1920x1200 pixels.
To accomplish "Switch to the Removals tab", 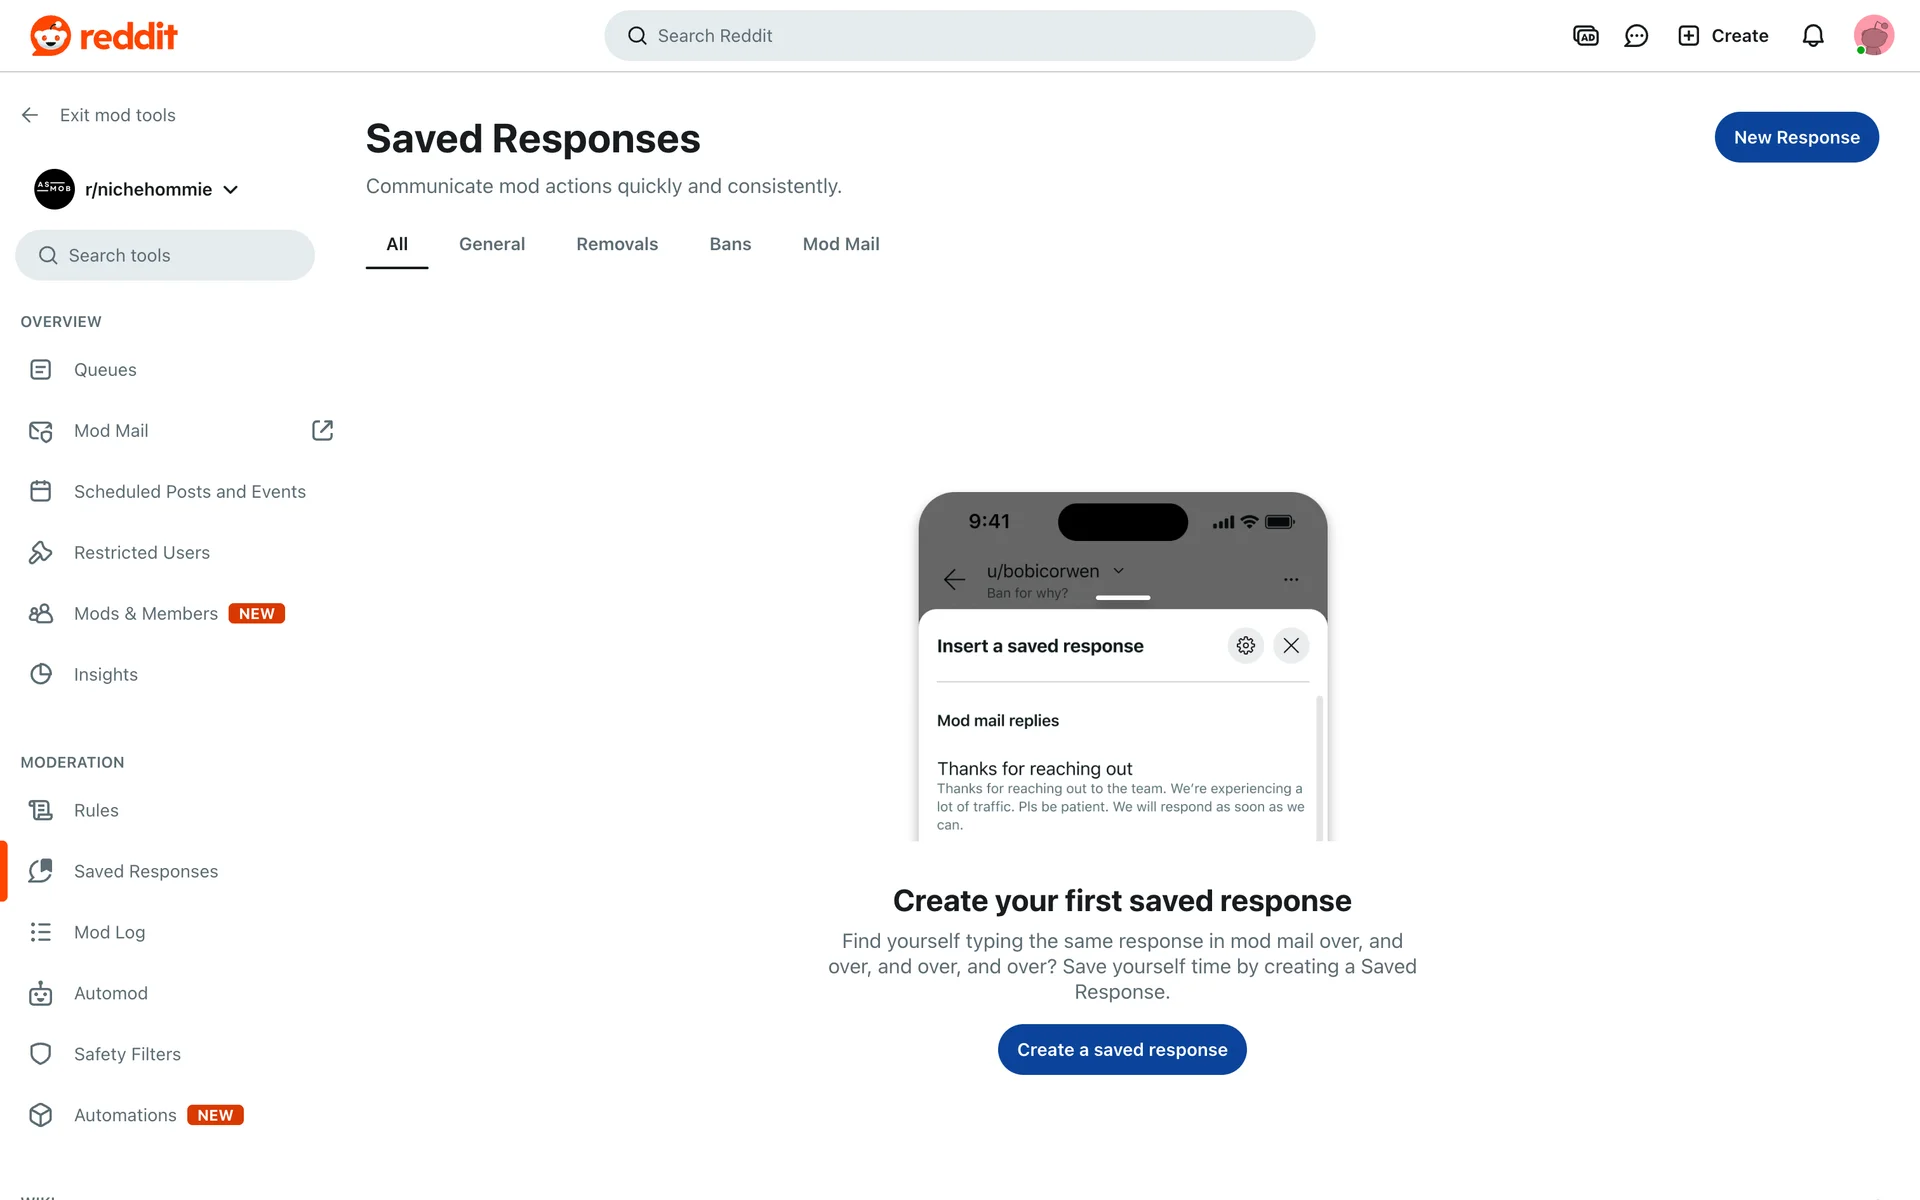I will [x=617, y=244].
